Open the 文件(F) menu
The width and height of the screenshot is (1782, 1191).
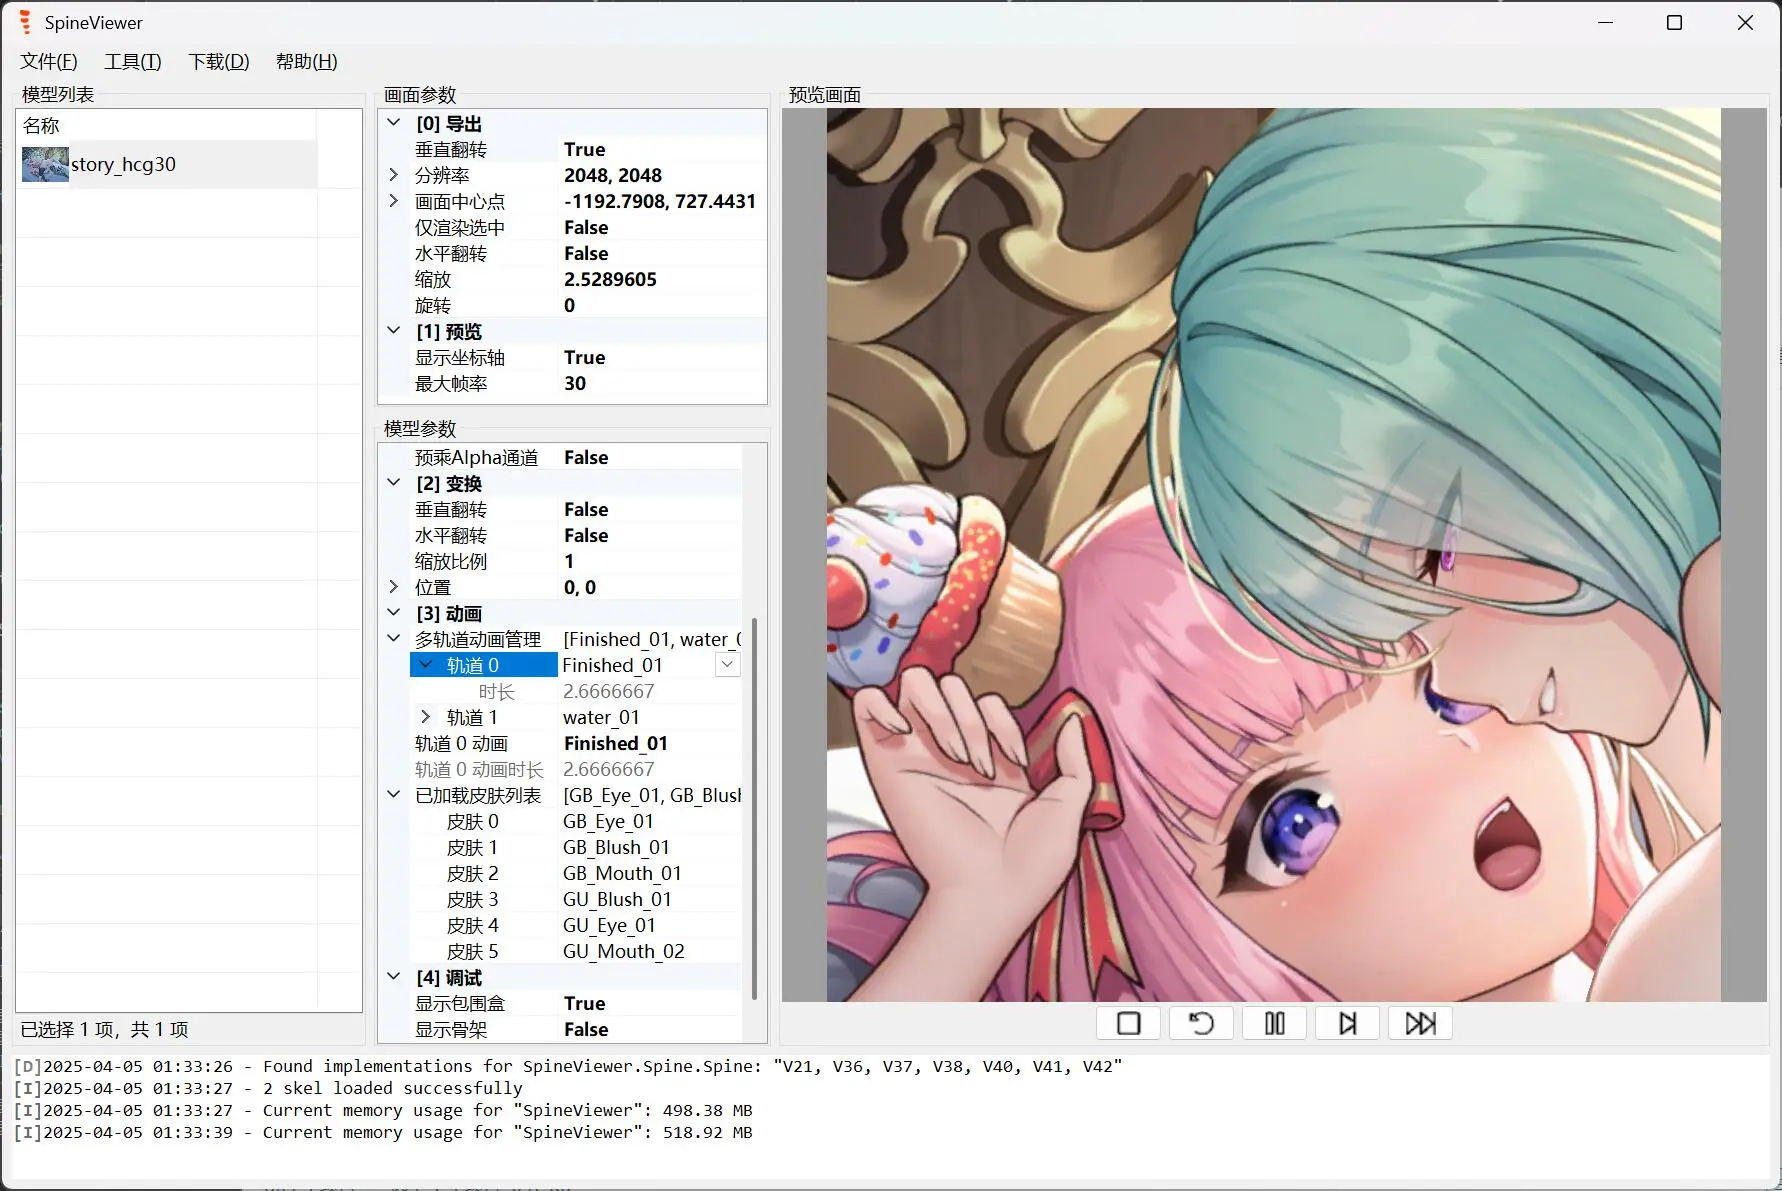(x=49, y=62)
